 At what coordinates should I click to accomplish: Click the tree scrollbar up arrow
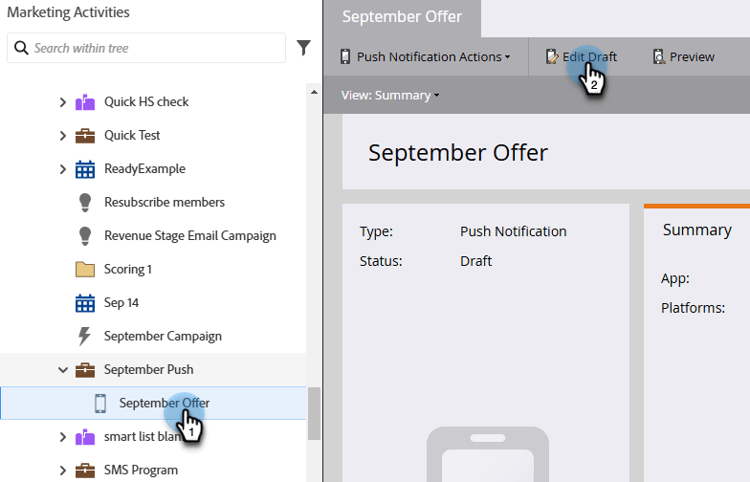[314, 92]
